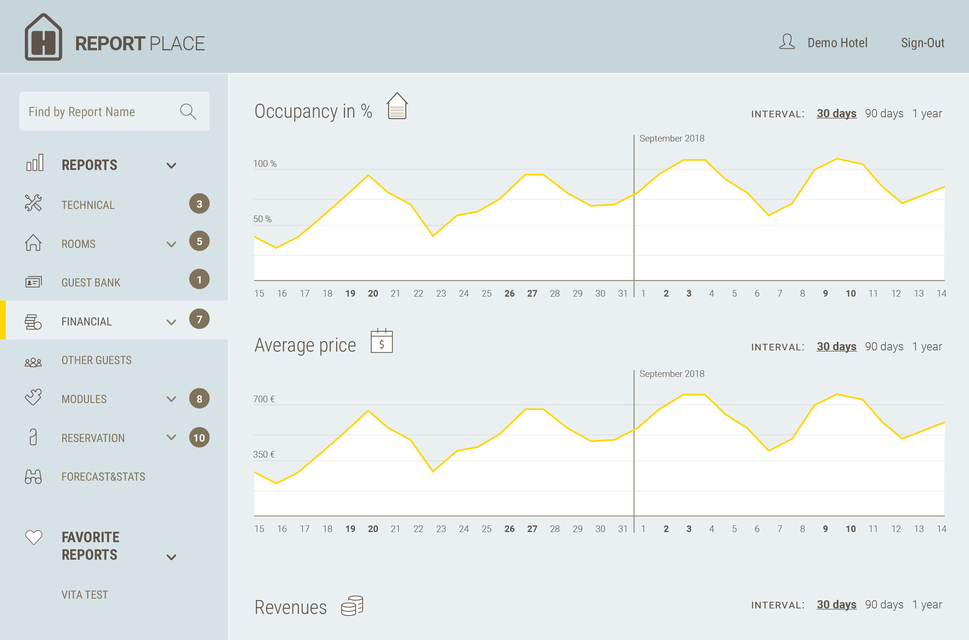Sign out of the account

pyautogui.click(x=922, y=43)
